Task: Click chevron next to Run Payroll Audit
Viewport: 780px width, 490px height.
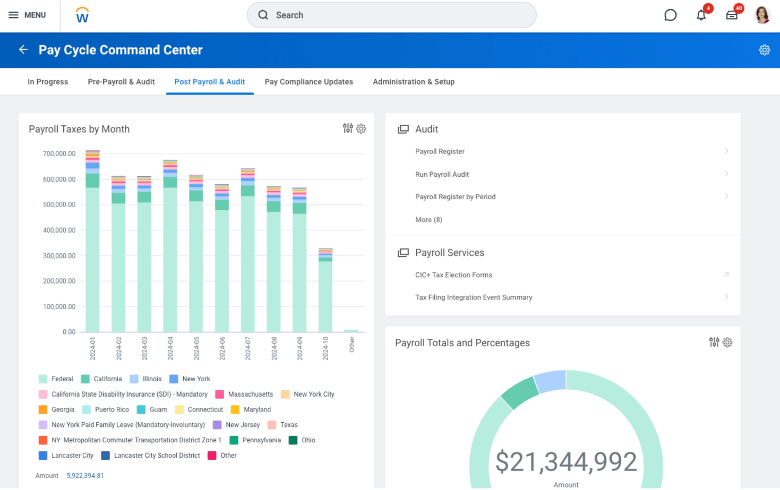Action: 726,174
